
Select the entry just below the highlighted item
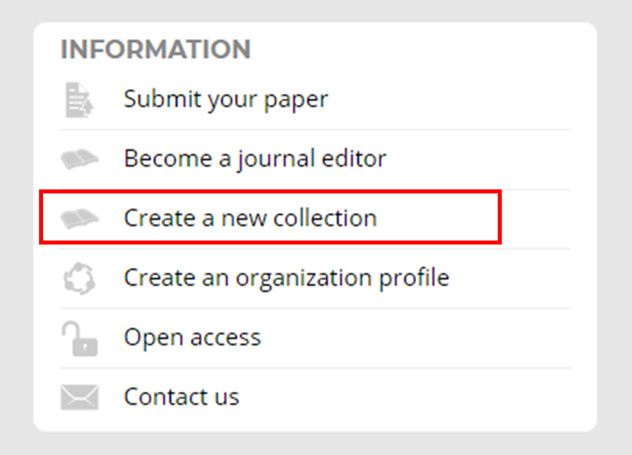(286, 277)
